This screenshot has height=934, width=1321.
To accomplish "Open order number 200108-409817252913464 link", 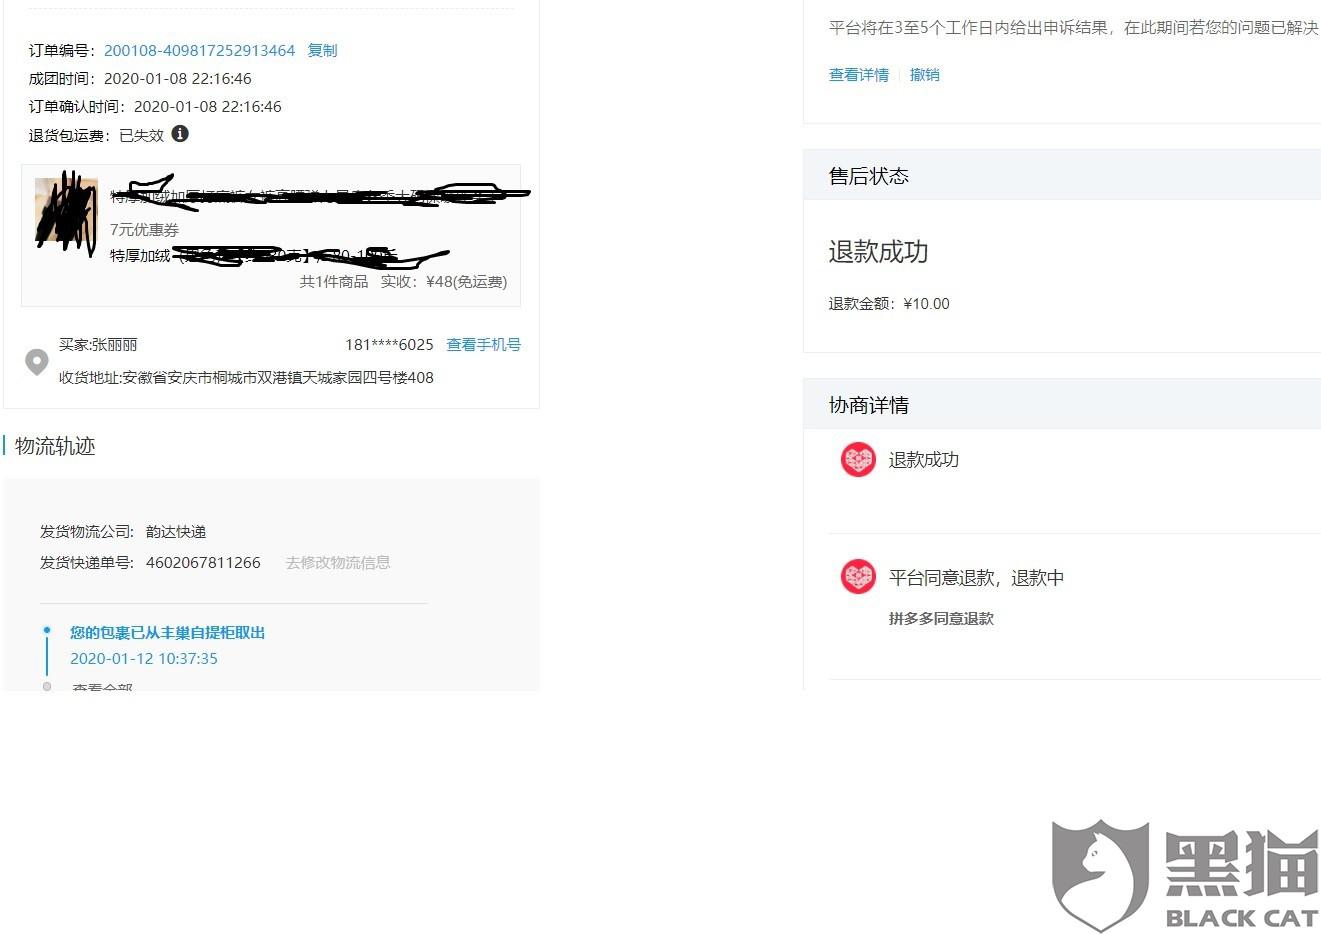I will (200, 50).
